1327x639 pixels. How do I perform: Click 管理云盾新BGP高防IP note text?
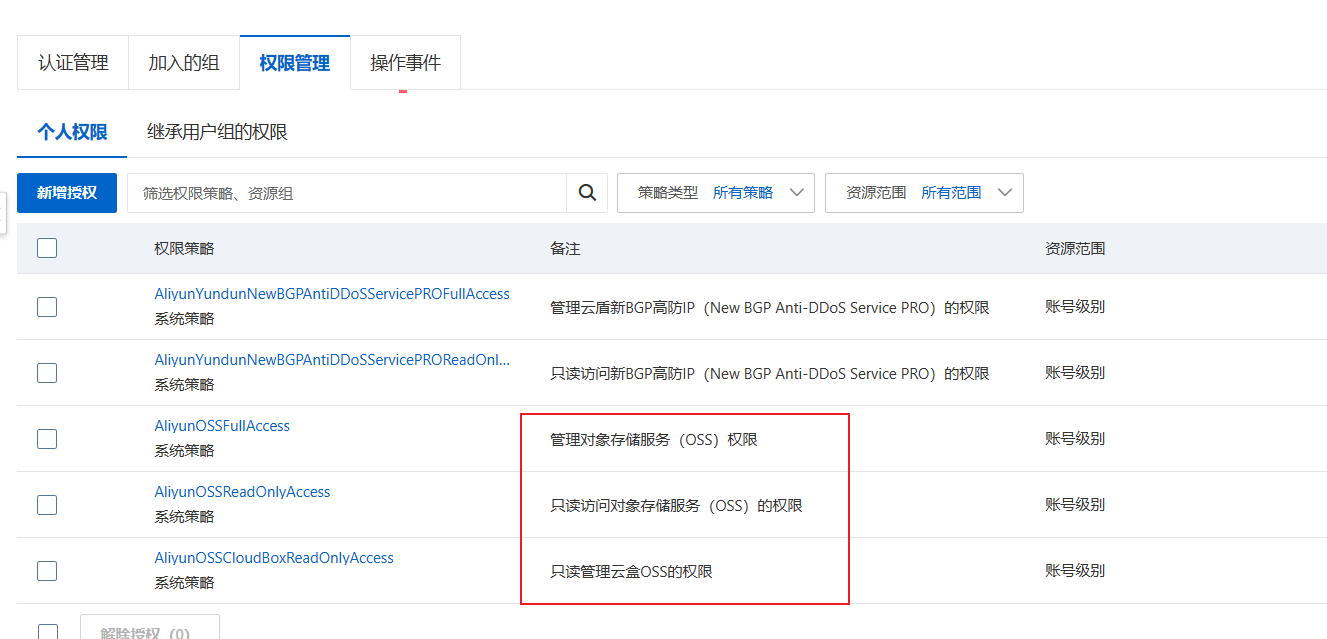pos(770,307)
